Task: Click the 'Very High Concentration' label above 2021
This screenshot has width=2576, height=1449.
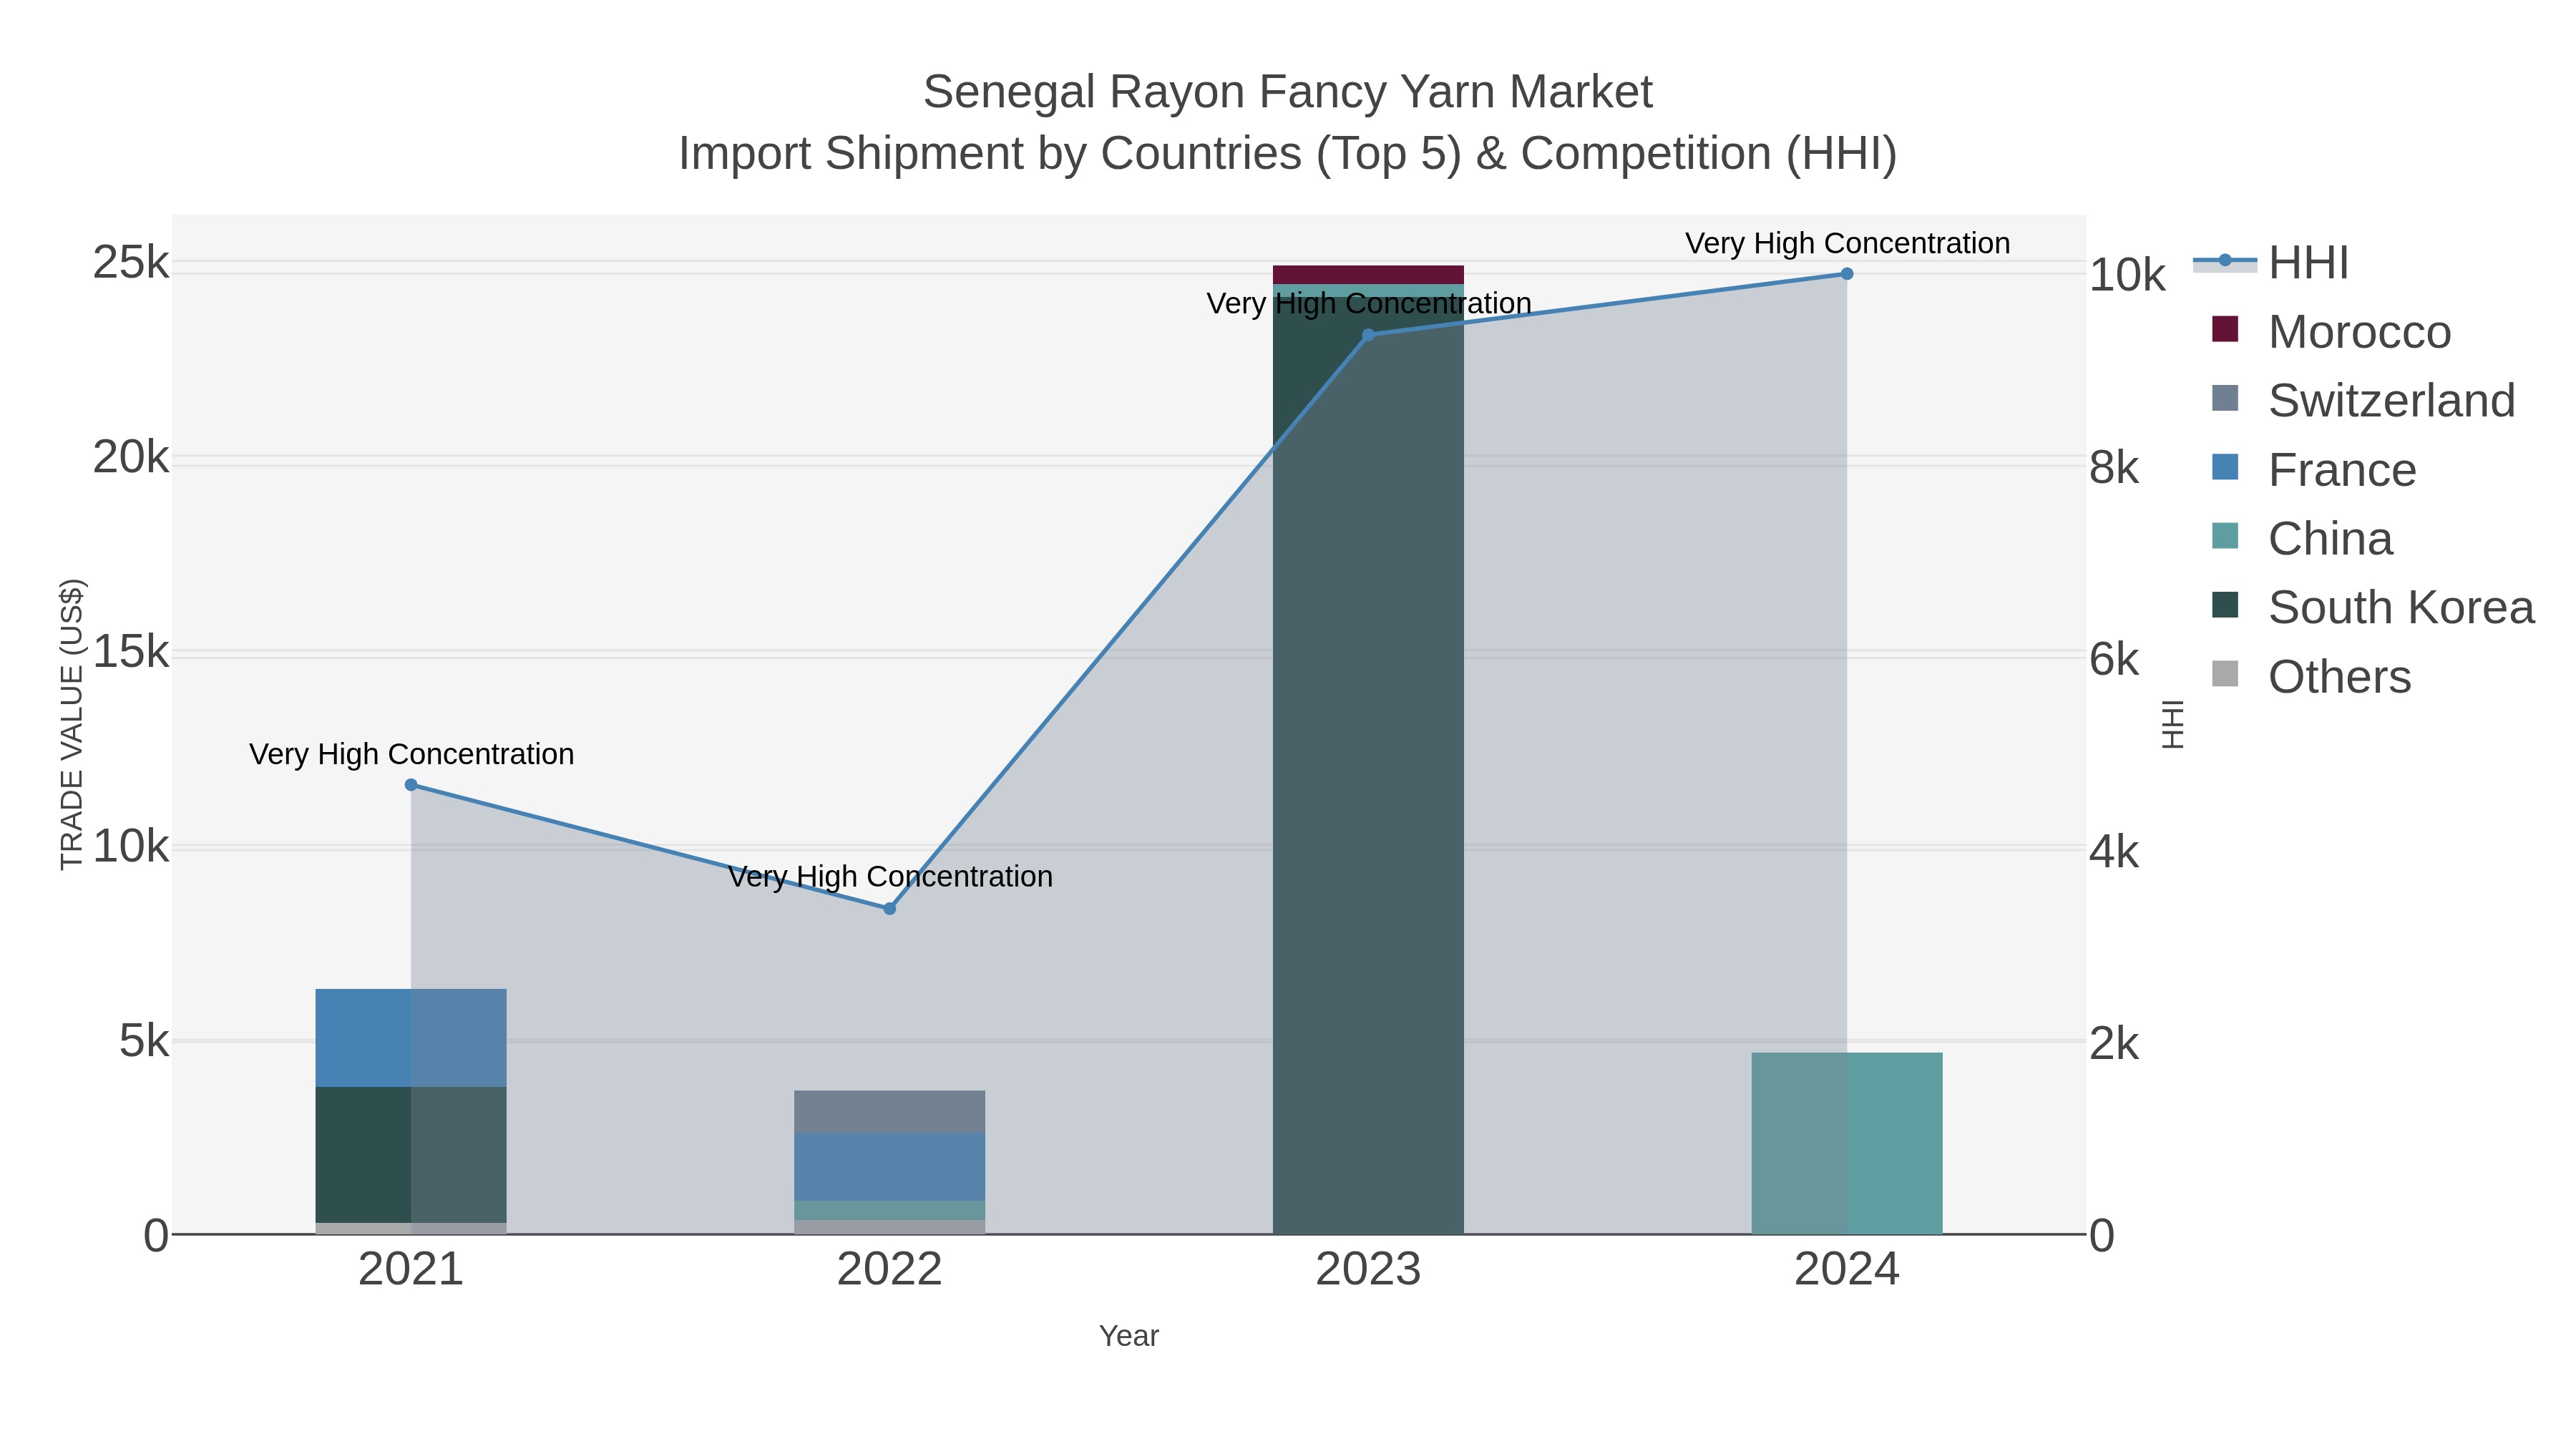Action: pyautogui.click(x=412, y=754)
